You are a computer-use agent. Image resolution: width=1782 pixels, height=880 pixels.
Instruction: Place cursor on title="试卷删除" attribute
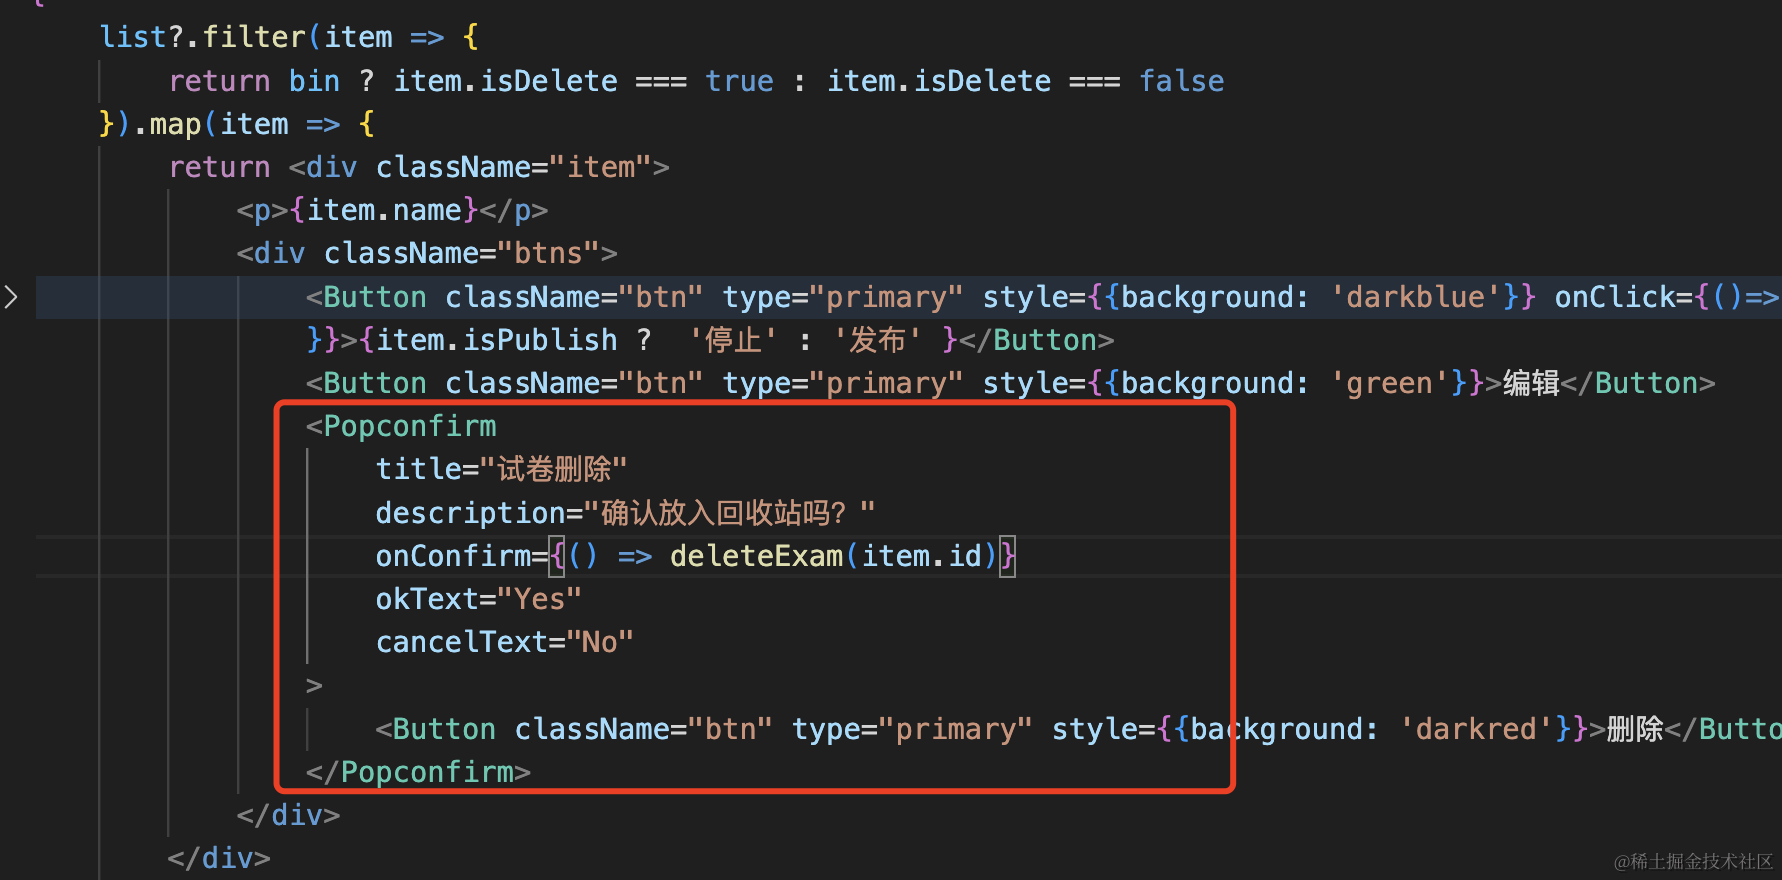click(501, 470)
